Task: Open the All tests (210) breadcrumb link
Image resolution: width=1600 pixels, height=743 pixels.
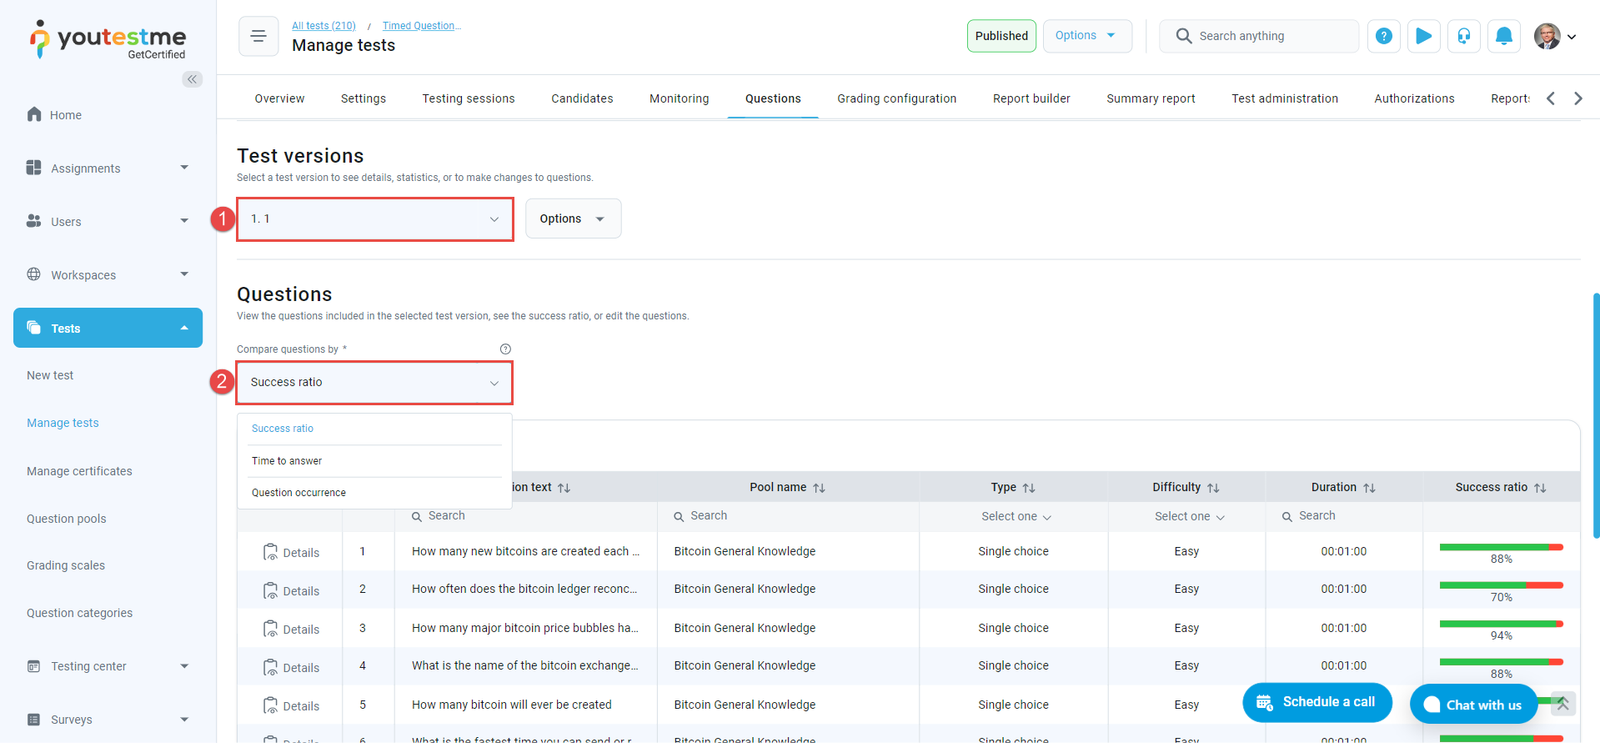Action: point(323,26)
